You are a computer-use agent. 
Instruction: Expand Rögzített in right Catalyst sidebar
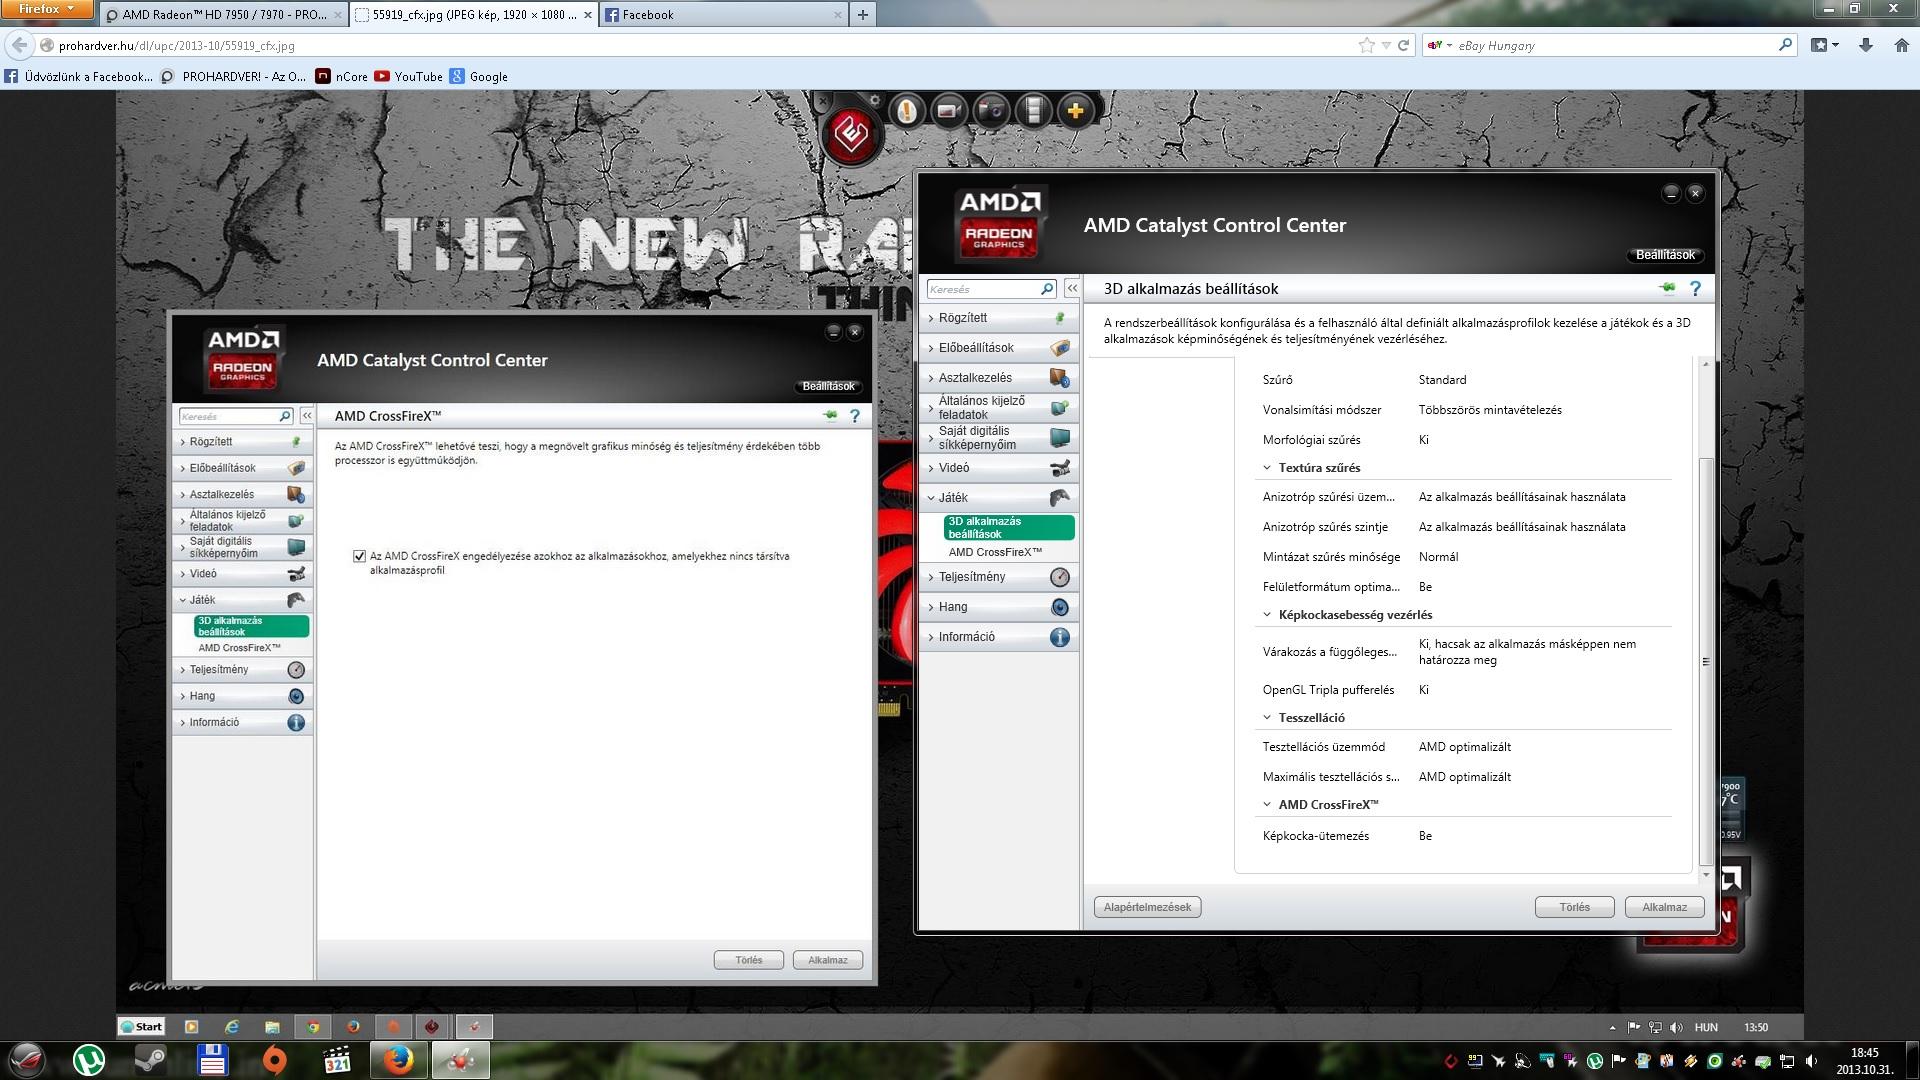[x=999, y=318]
